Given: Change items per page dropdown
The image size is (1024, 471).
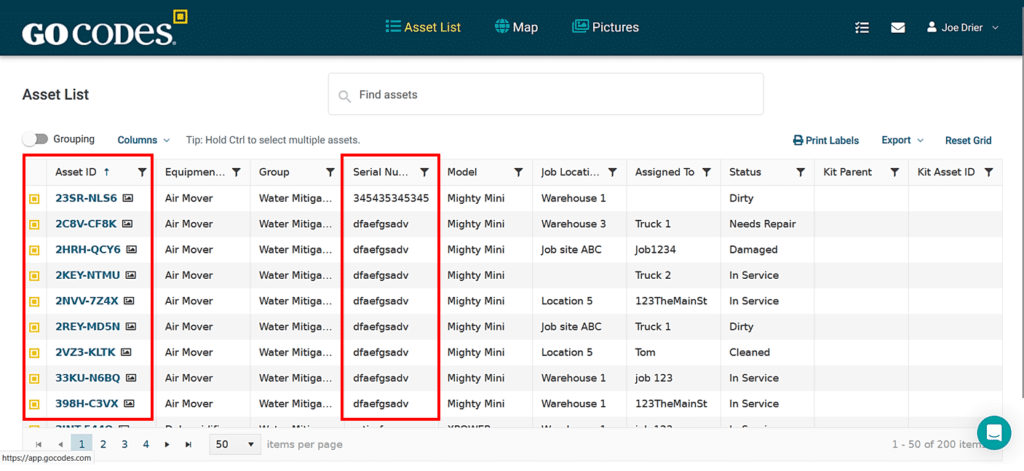Looking at the screenshot, I should (x=235, y=444).
